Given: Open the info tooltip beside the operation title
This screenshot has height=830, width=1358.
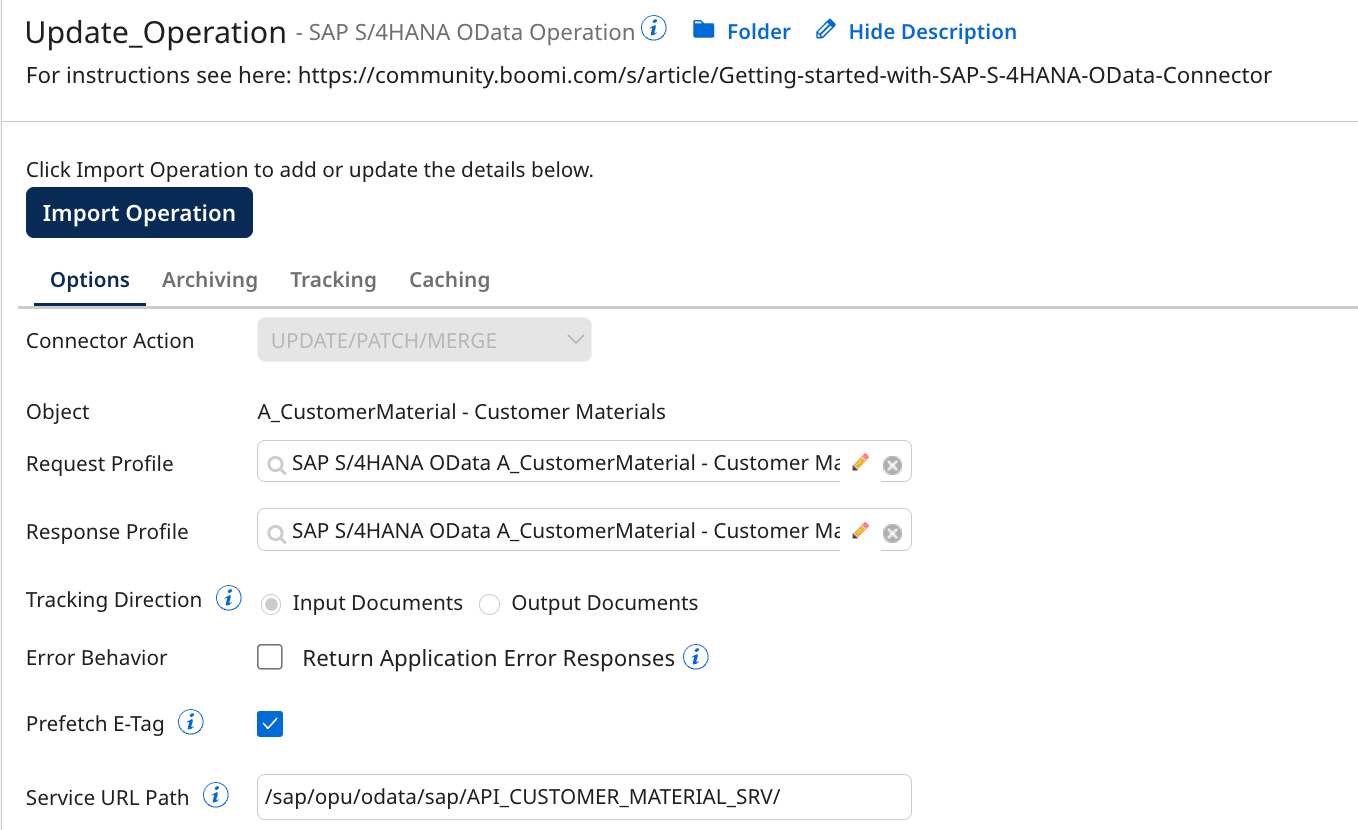Looking at the screenshot, I should point(653,29).
